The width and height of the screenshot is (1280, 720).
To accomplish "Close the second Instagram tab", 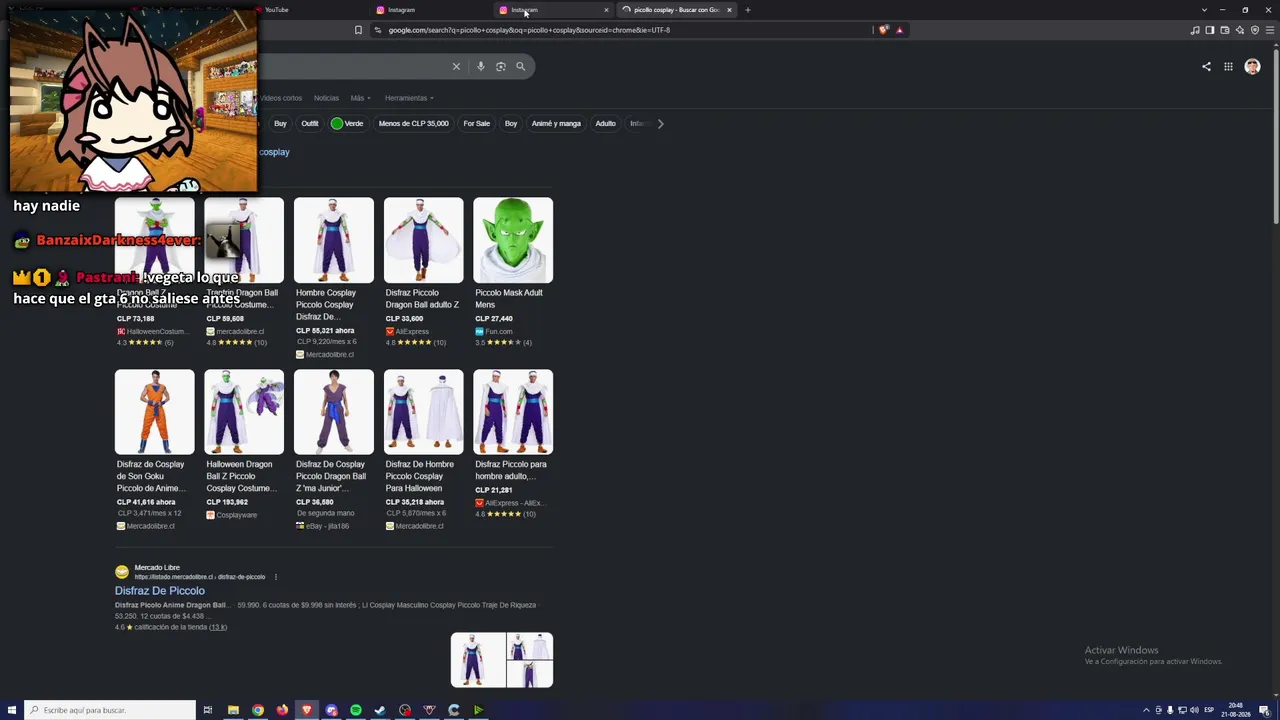I will [606, 10].
